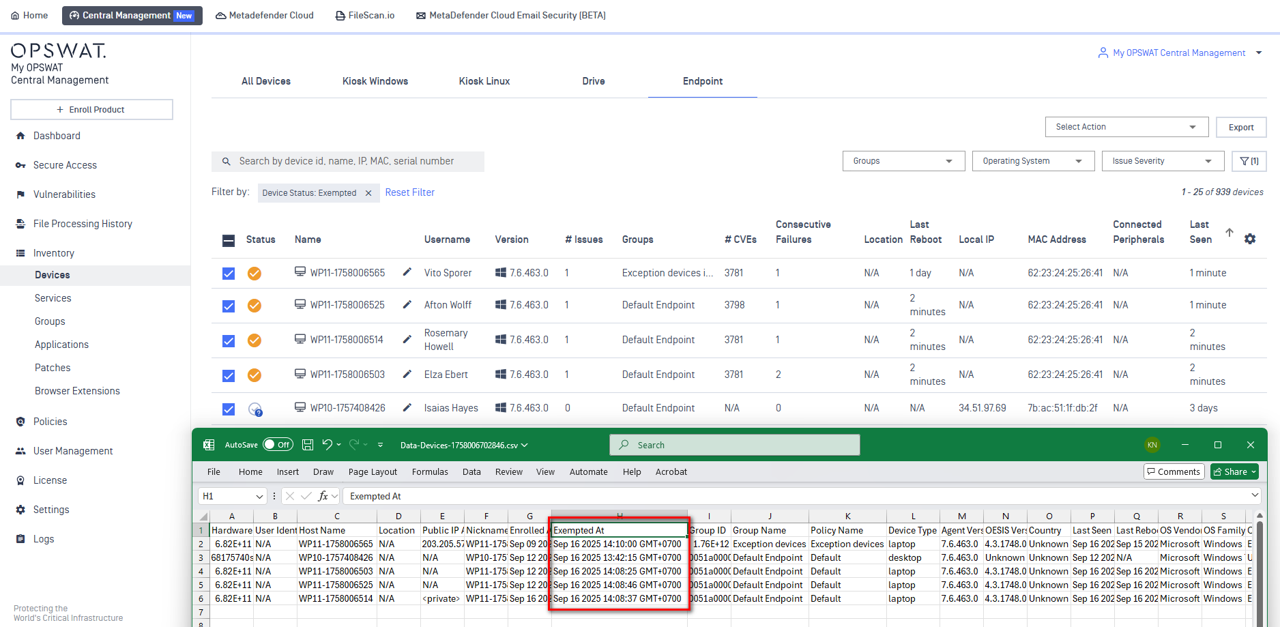Sort by Last Seen arrow icon

click(1229, 233)
